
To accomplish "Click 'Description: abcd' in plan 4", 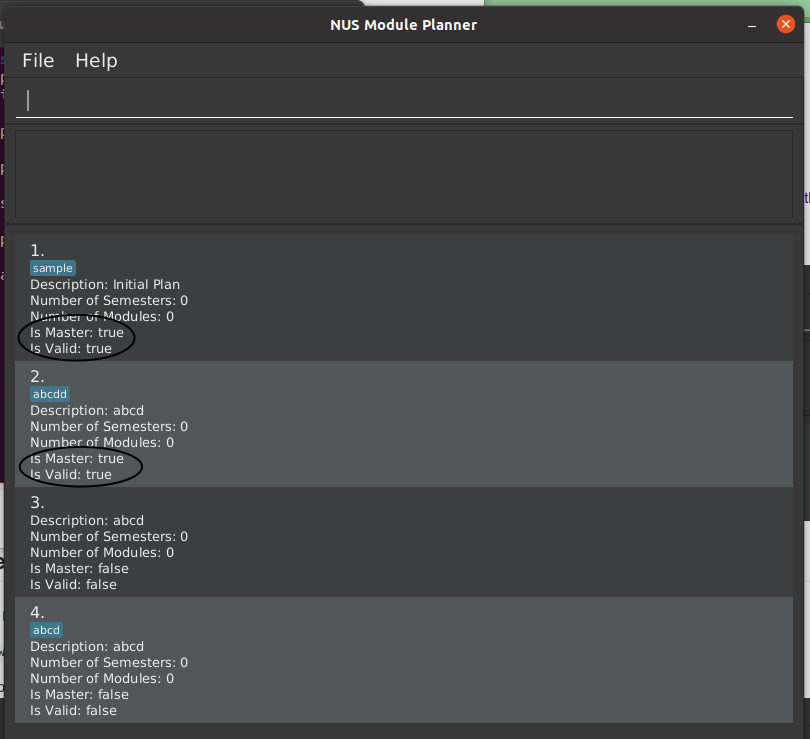I will [x=87, y=647].
